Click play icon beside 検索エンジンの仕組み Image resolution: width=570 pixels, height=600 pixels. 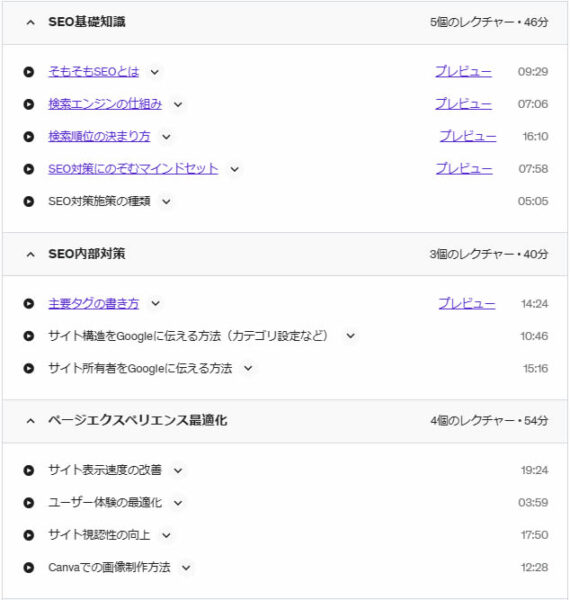coord(29,104)
